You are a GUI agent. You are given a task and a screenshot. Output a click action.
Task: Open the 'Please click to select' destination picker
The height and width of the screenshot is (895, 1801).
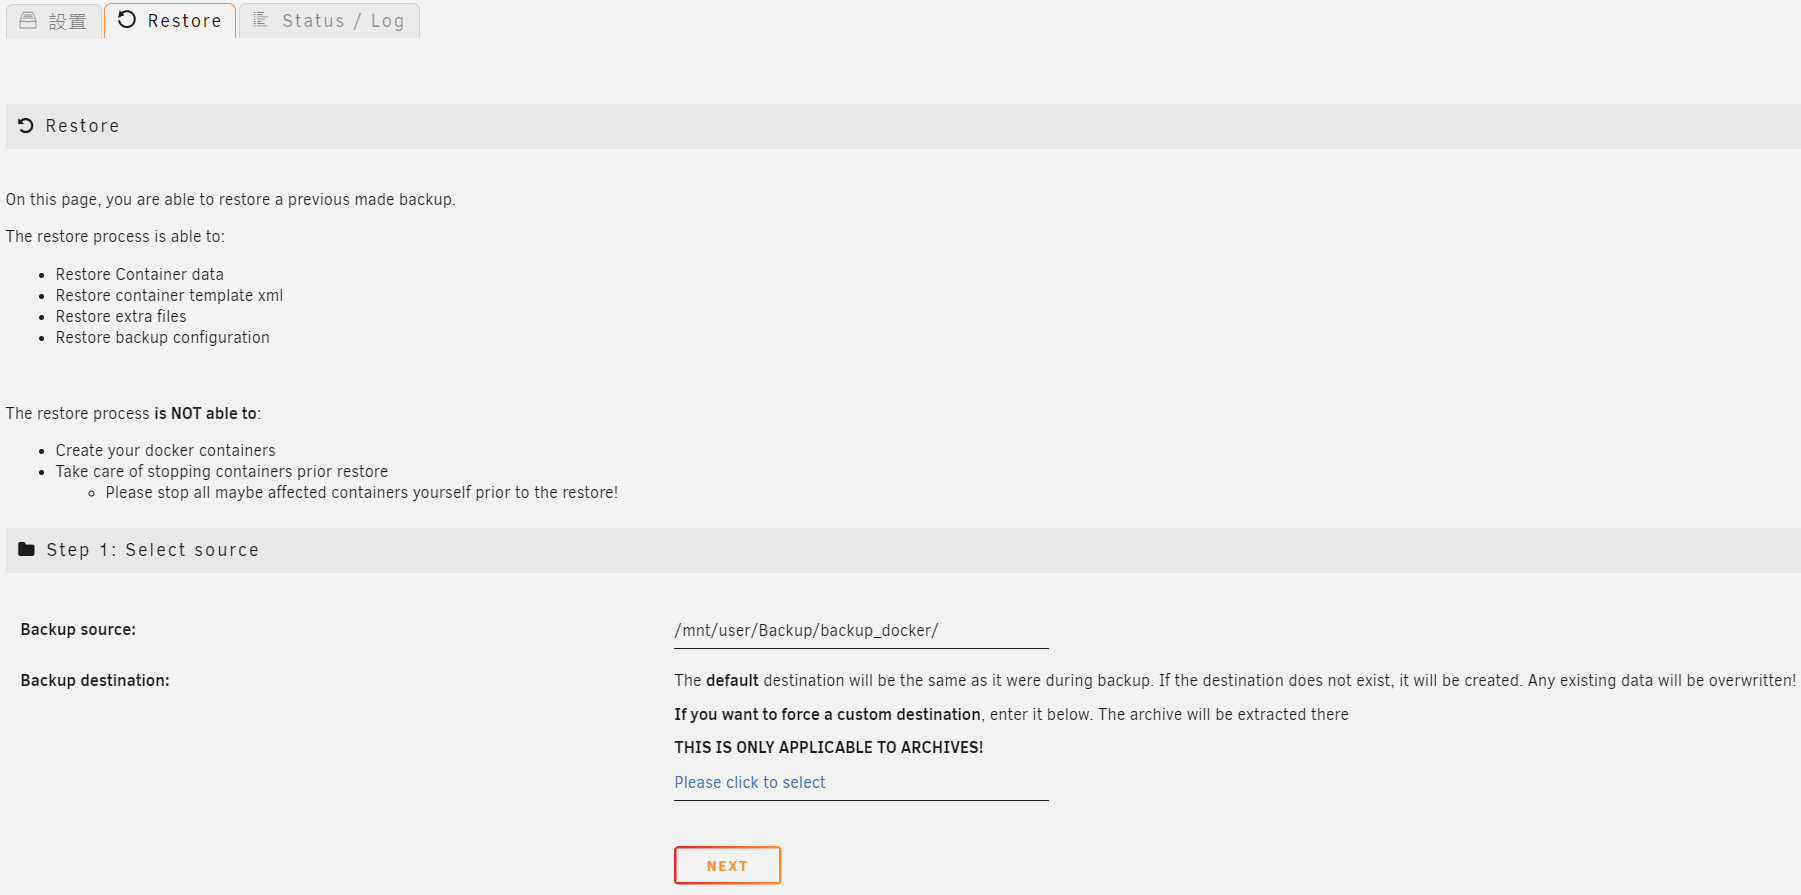861,782
